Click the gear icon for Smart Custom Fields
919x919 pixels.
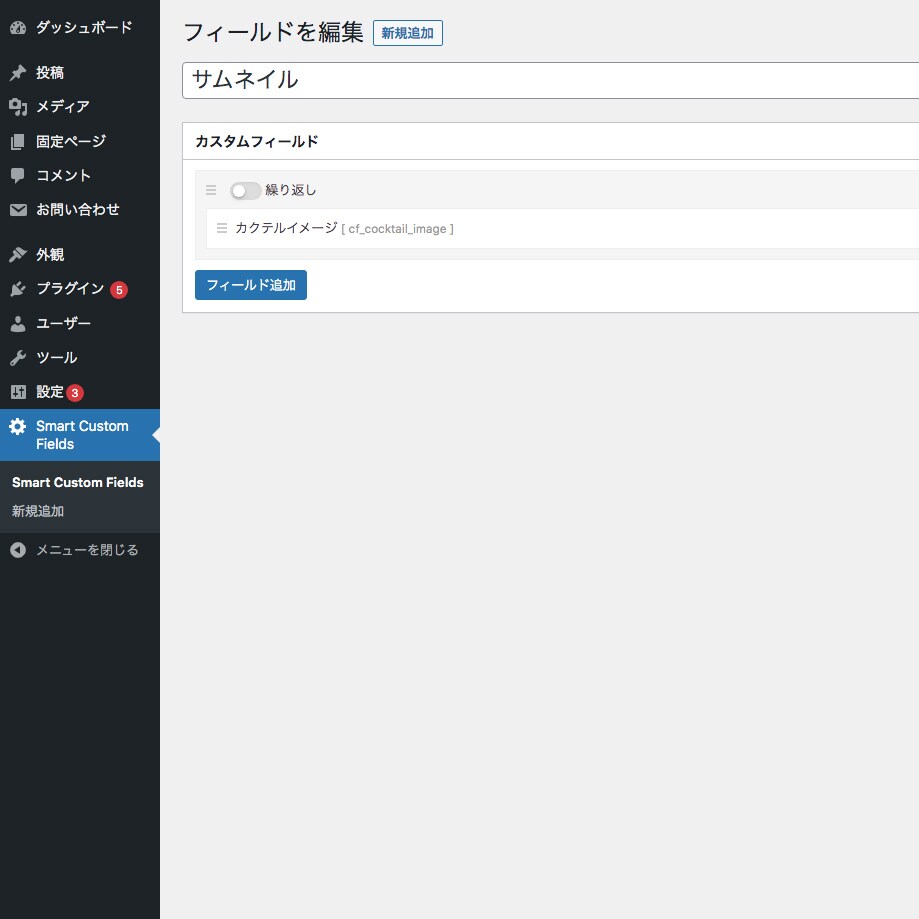pos(18,427)
